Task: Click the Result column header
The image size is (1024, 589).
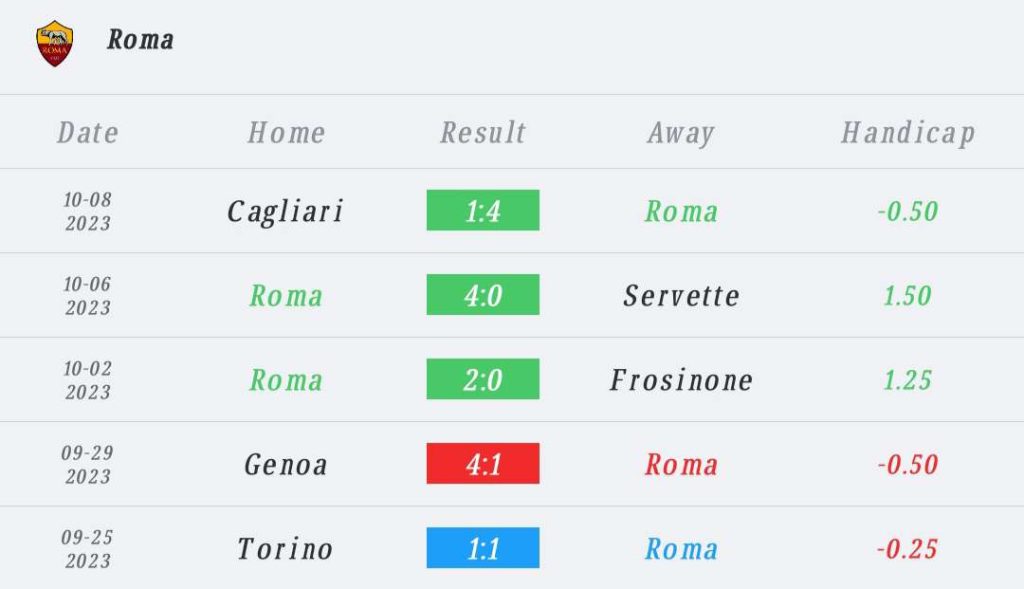Action: point(483,133)
